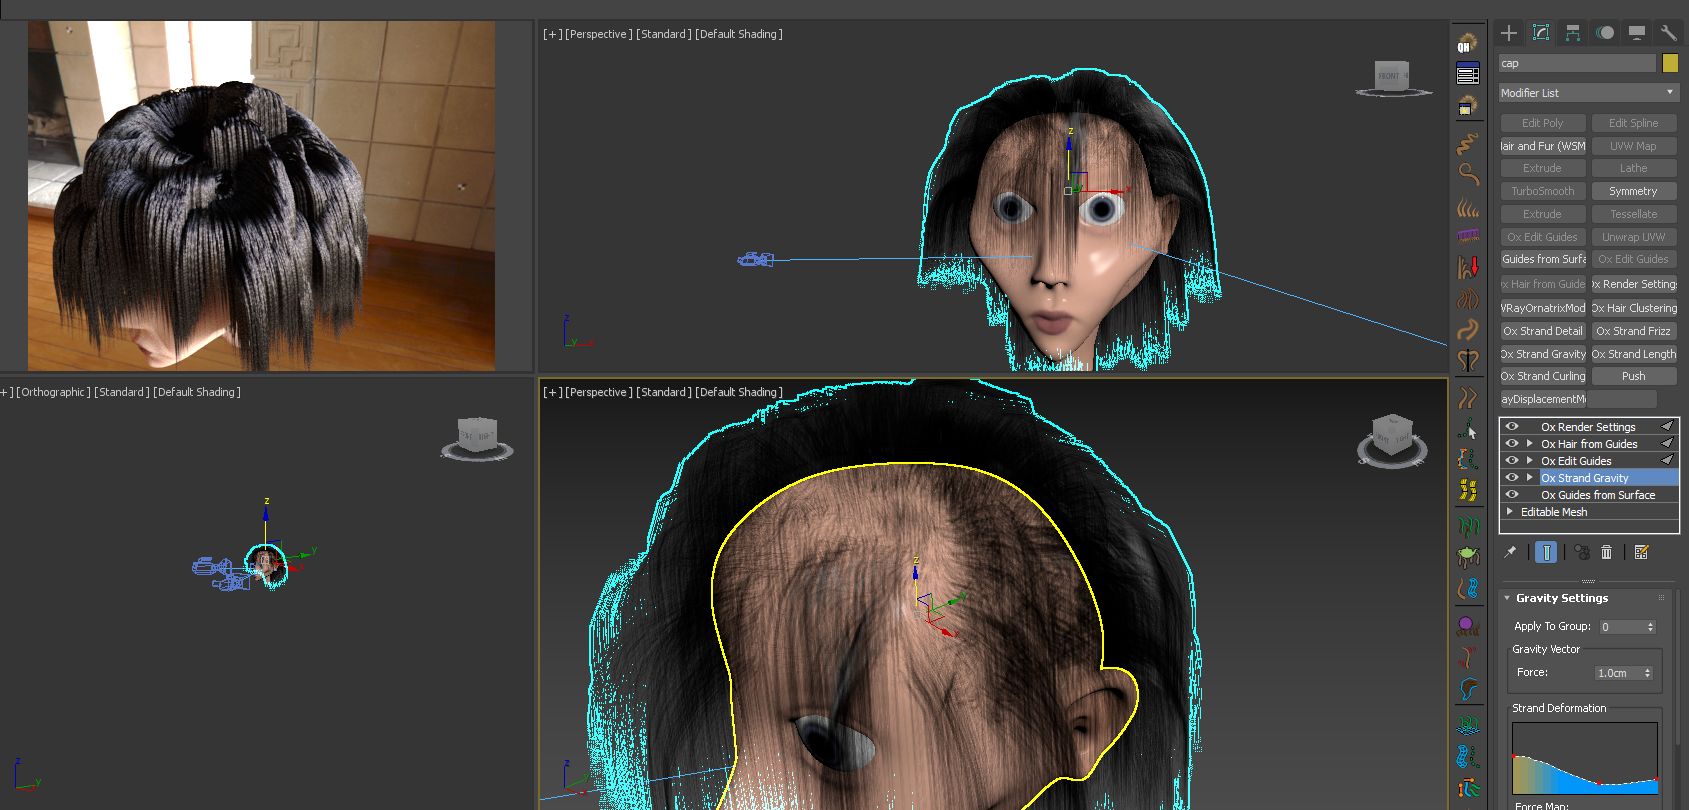Click the yellow object color swatch
1689x810 pixels.
point(1670,63)
